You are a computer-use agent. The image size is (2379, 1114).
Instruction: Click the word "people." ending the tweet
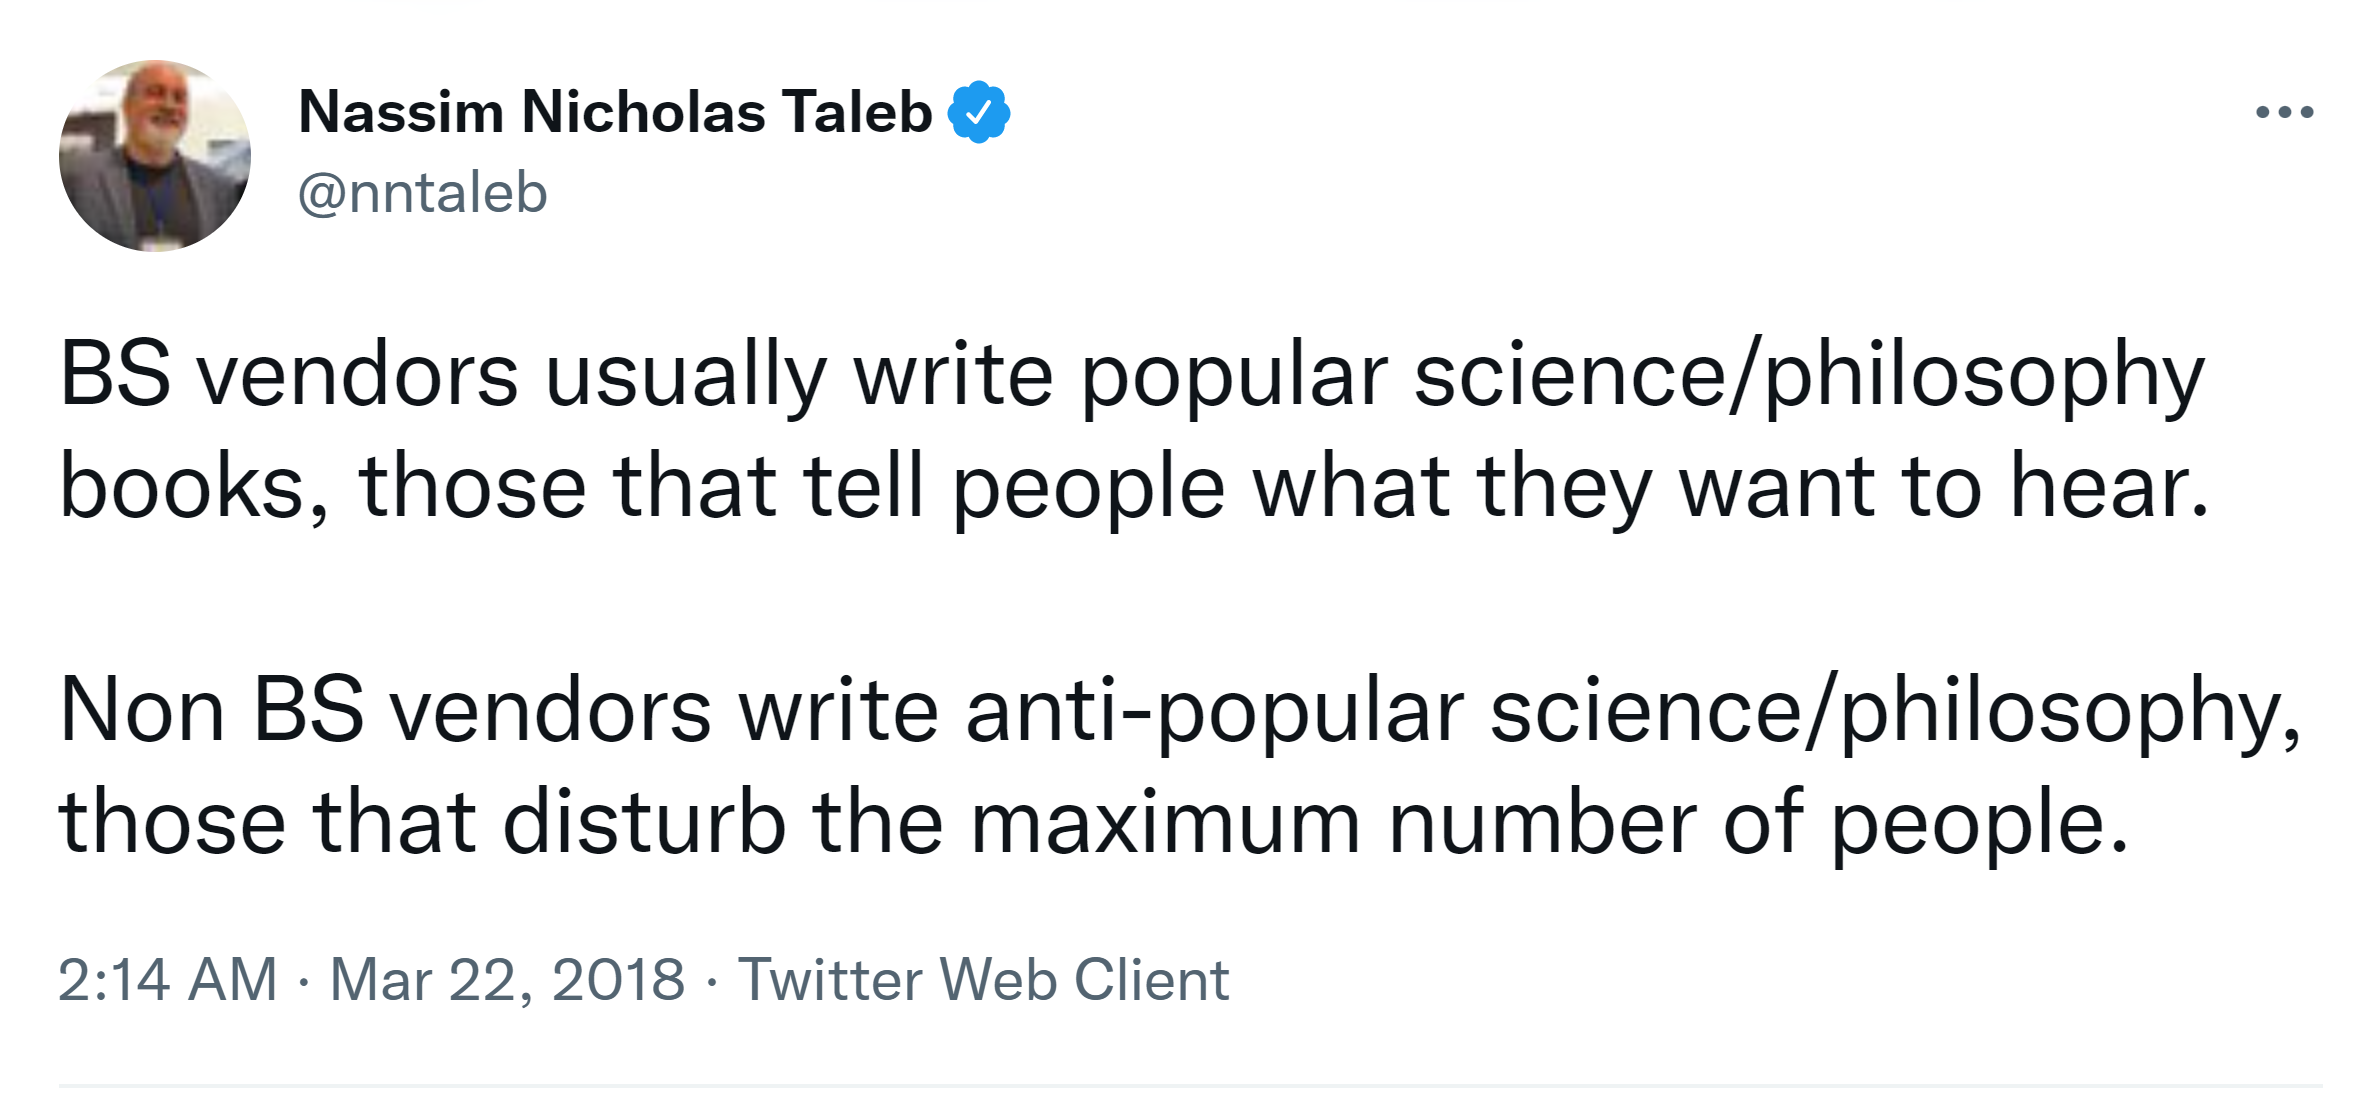coord(1979,823)
